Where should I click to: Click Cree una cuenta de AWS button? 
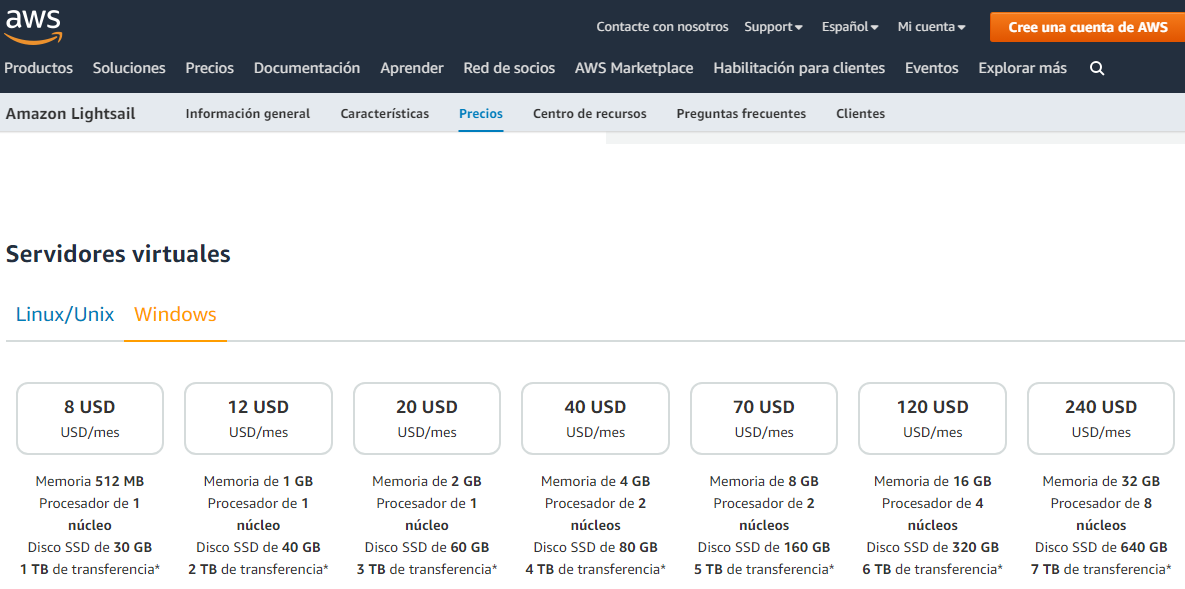click(x=1088, y=27)
